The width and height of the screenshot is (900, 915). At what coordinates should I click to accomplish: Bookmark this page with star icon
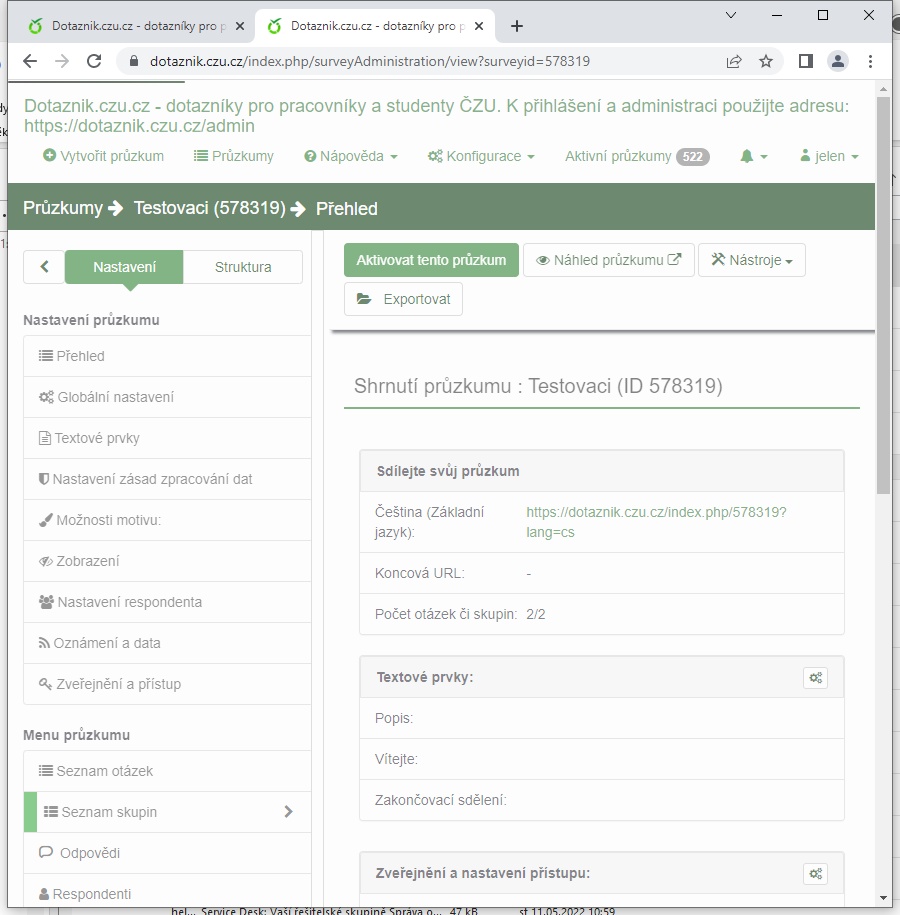tap(766, 61)
